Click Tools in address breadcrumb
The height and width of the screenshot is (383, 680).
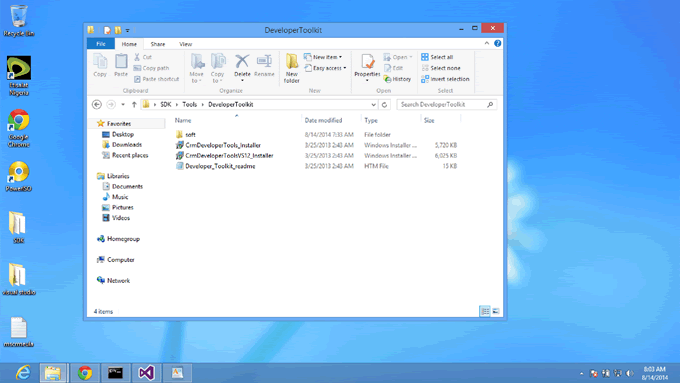pyautogui.click(x=190, y=105)
